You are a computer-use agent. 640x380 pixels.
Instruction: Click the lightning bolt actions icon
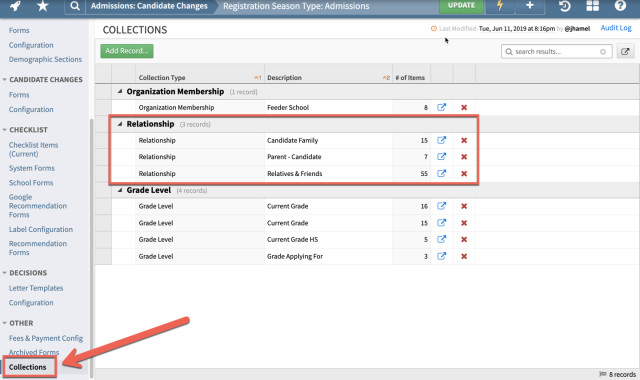click(500, 6)
